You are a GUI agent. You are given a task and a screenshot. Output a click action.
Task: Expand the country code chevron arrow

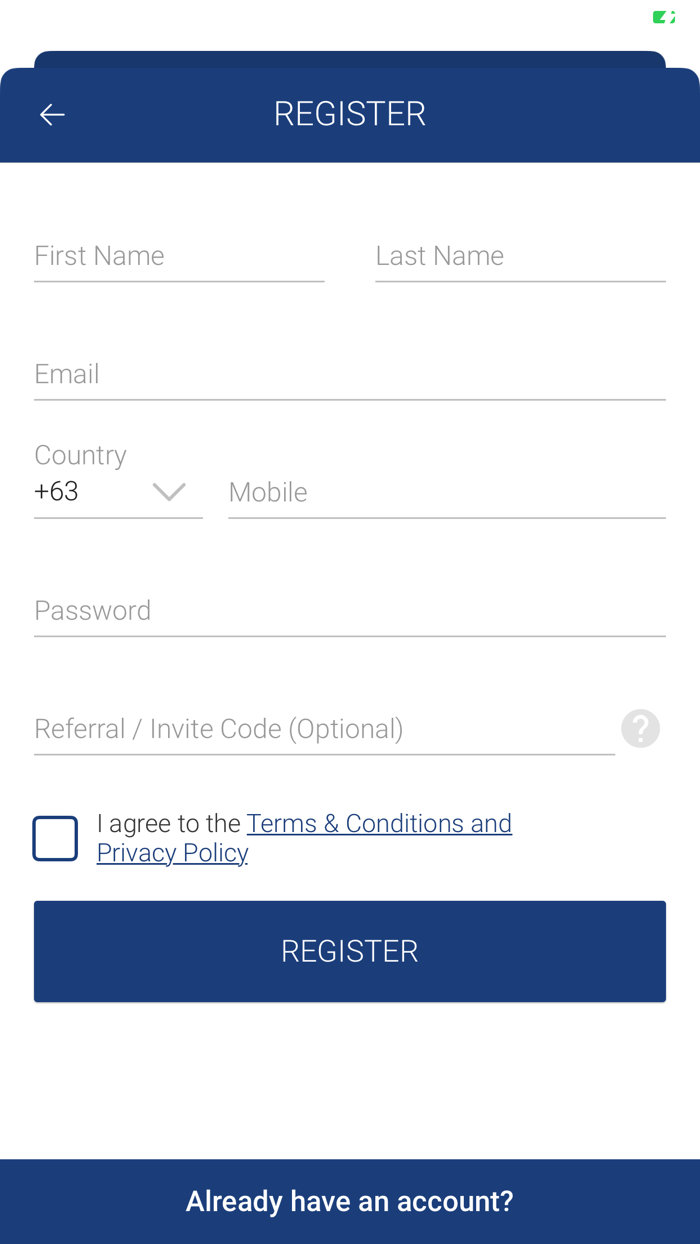169,492
